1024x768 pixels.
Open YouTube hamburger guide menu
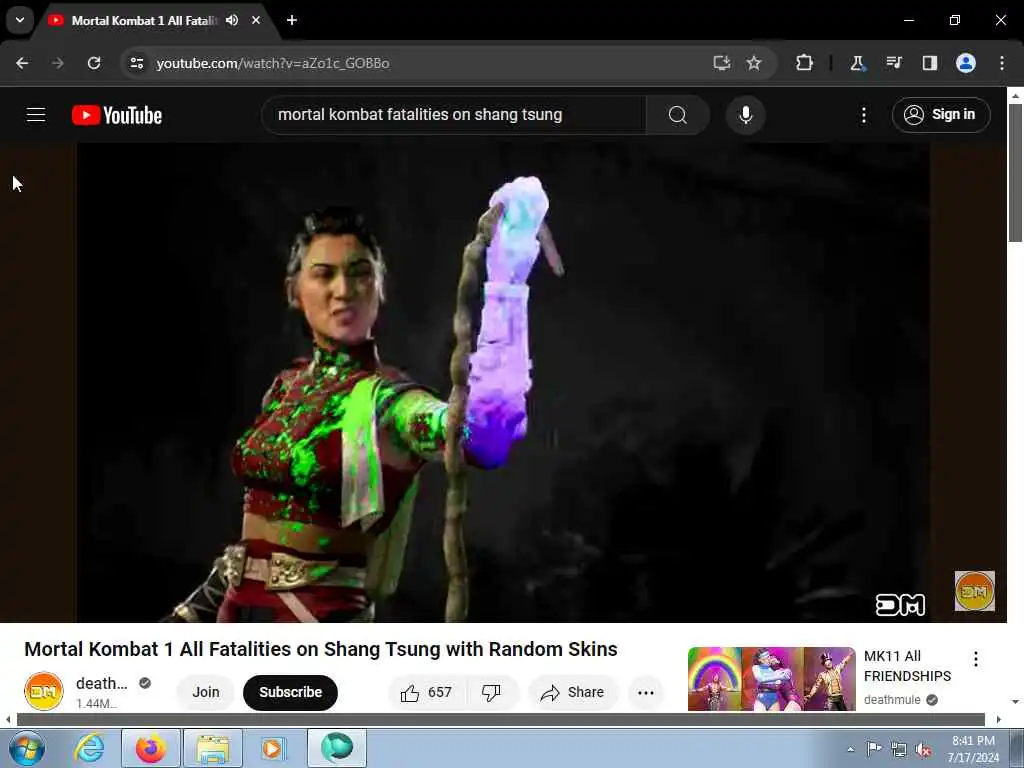36,115
